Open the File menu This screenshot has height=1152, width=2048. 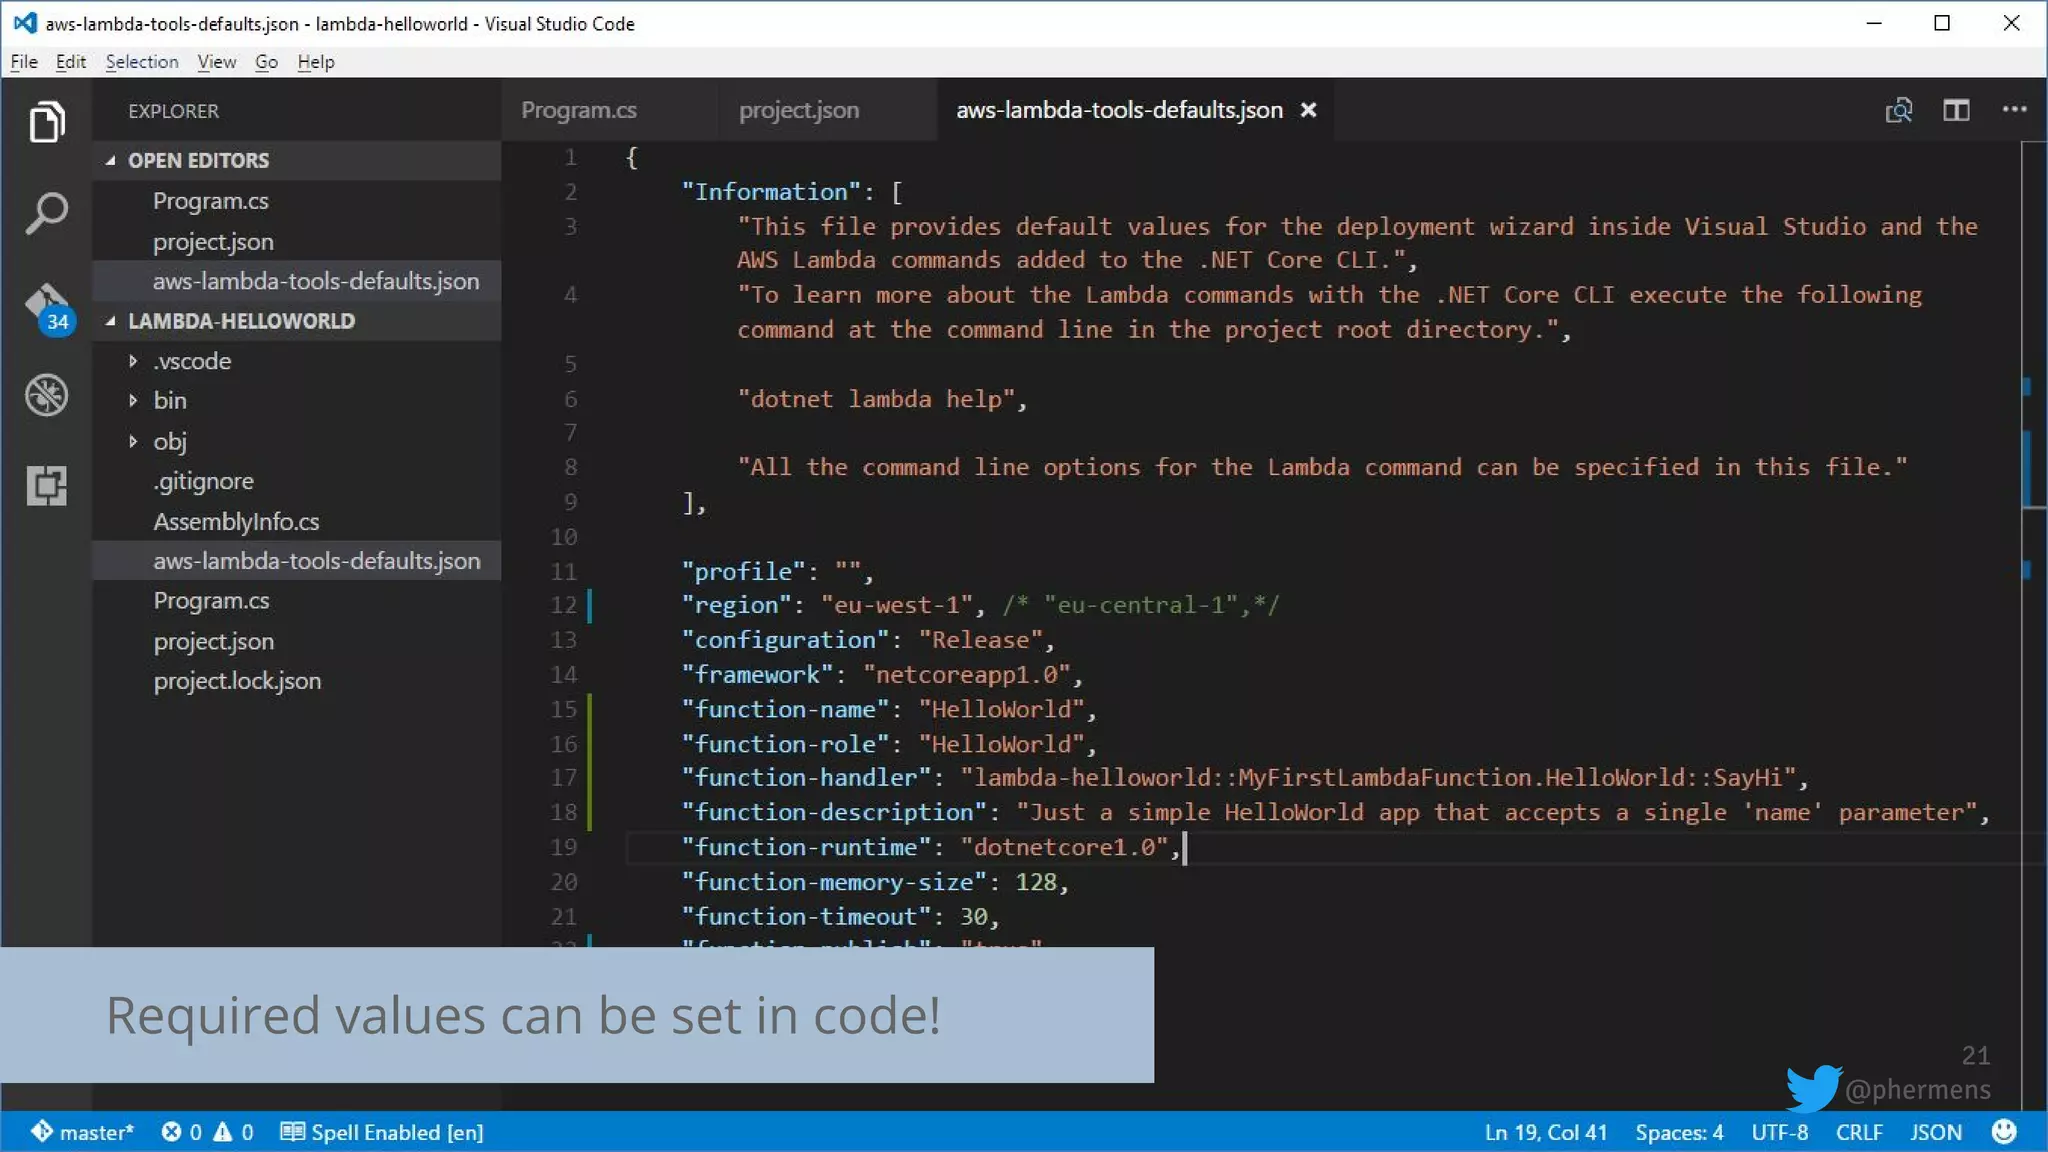[x=24, y=62]
